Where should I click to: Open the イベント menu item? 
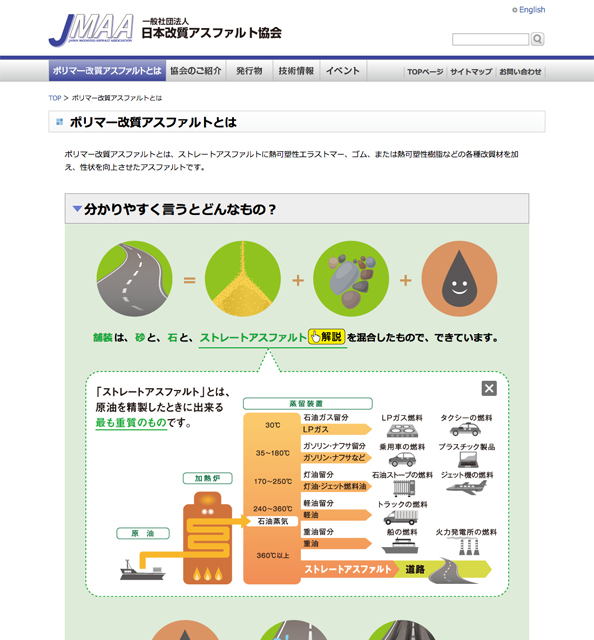[x=343, y=71]
